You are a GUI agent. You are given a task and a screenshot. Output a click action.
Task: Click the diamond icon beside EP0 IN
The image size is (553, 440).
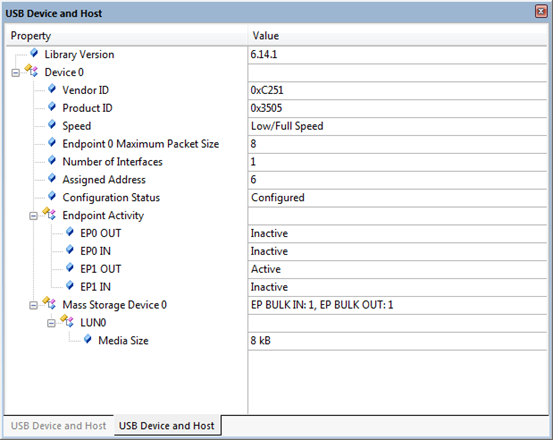(70, 250)
